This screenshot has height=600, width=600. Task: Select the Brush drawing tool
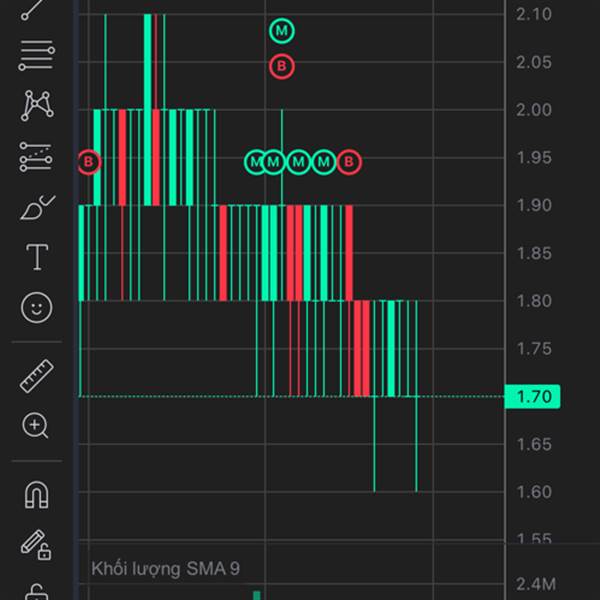tap(38, 207)
